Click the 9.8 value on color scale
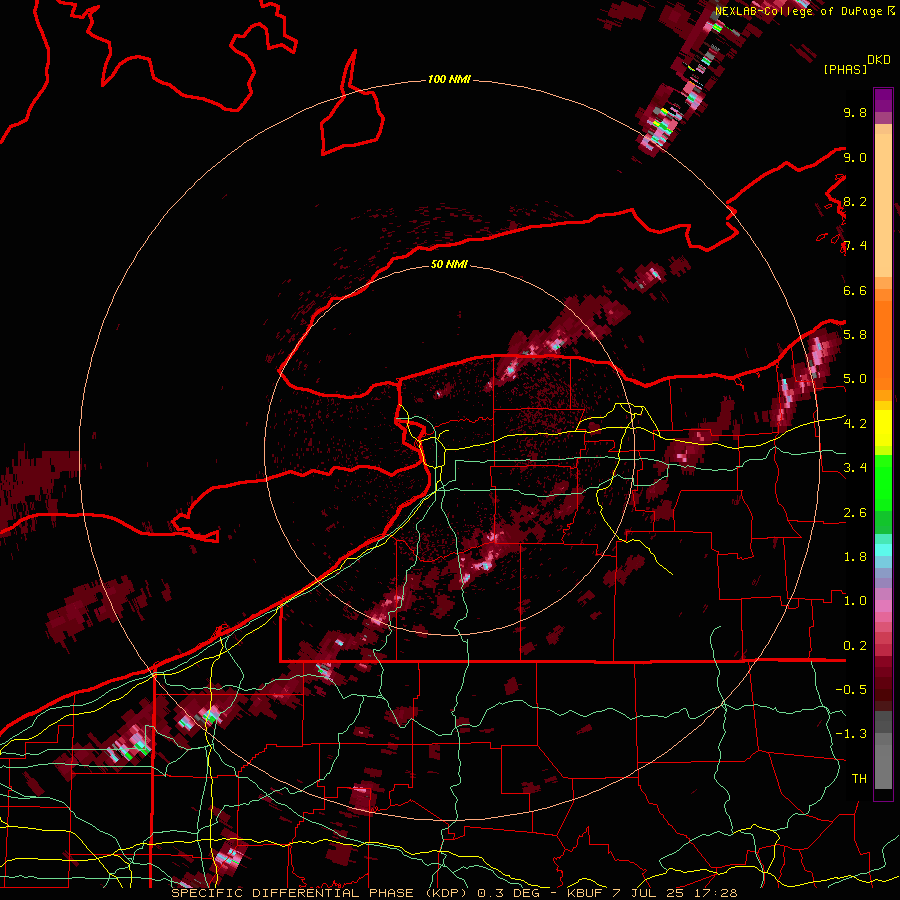 (x=855, y=112)
